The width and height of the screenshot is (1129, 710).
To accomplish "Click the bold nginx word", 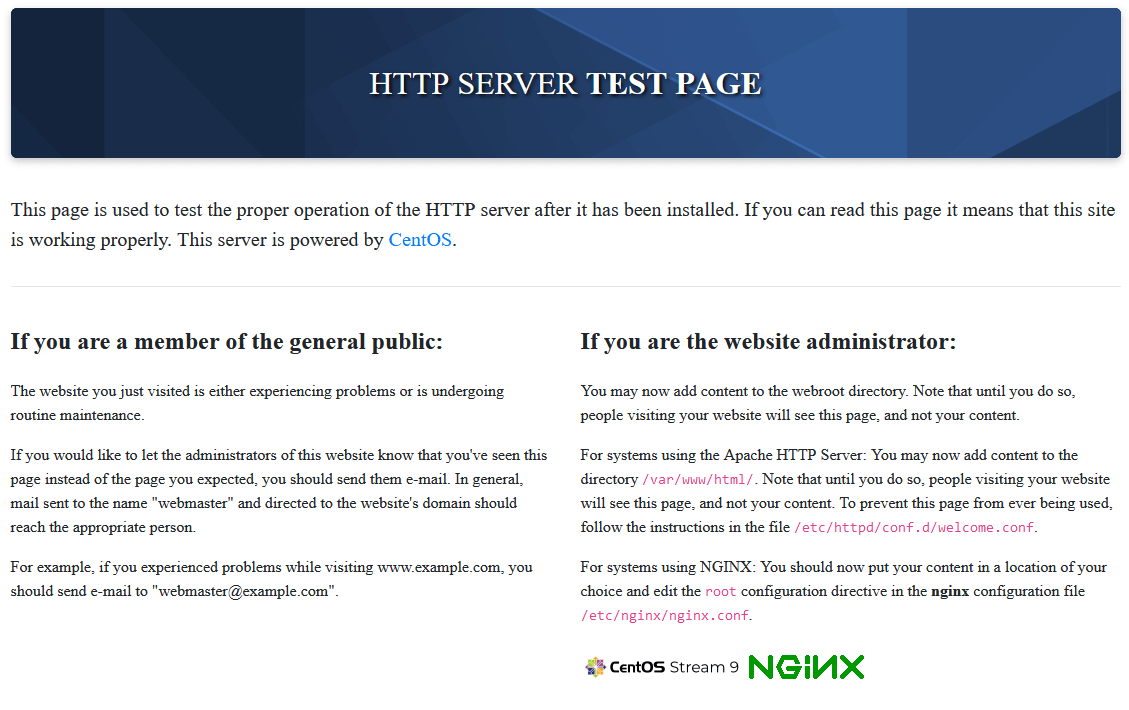I will coord(950,591).
